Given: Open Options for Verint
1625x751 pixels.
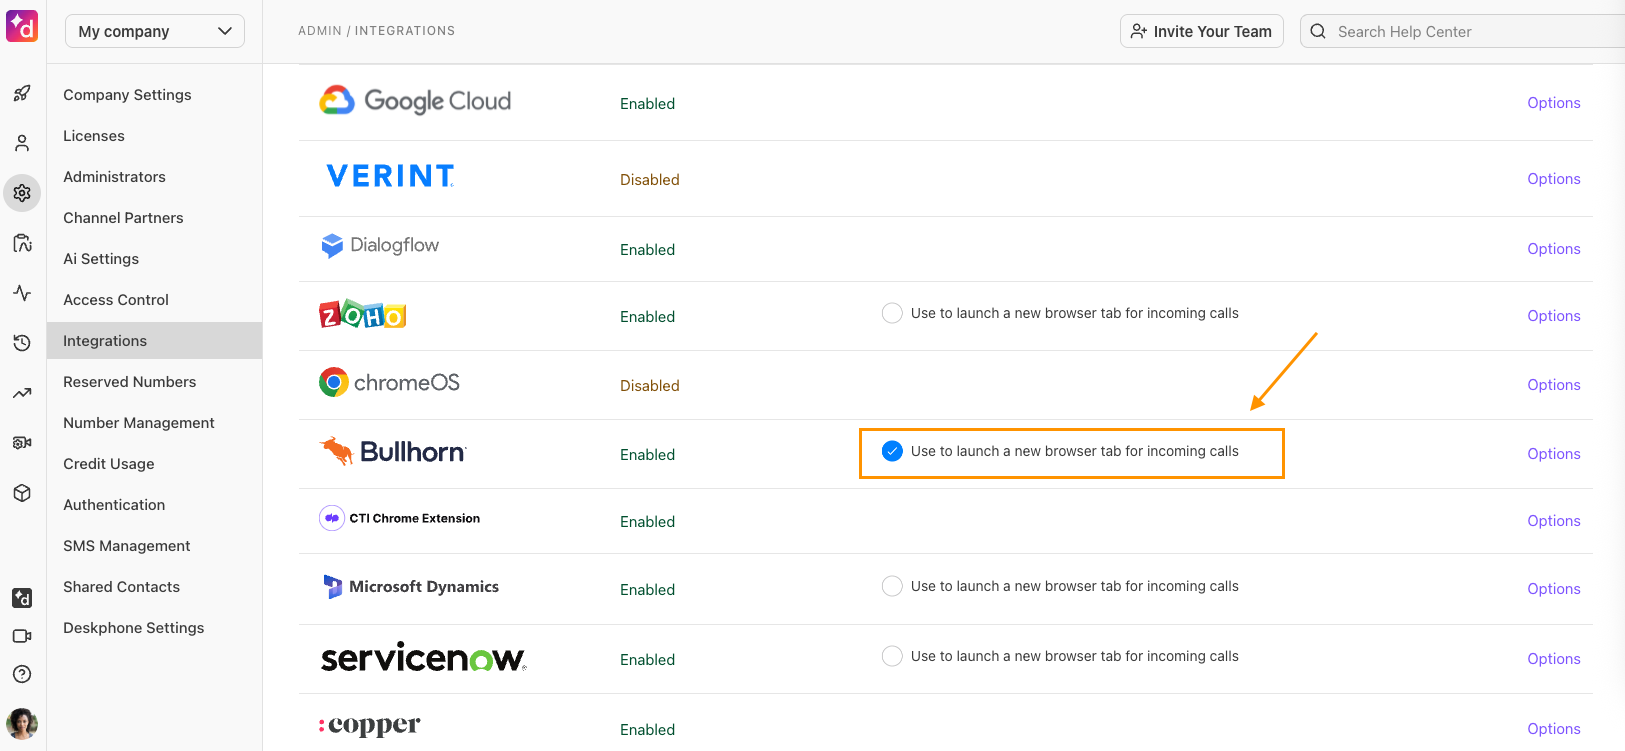Looking at the screenshot, I should point(1553,179).
